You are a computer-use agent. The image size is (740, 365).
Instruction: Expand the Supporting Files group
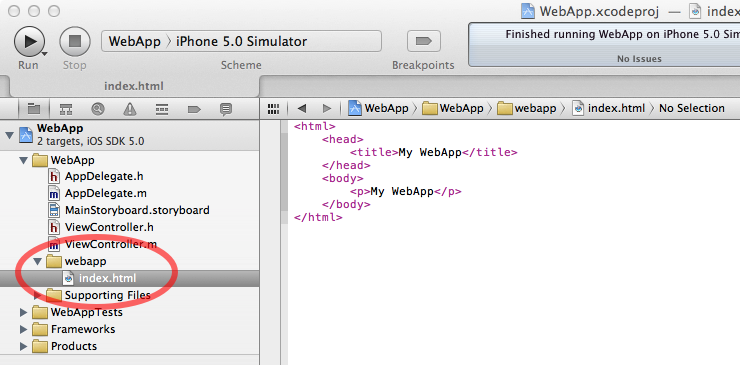(x=38, y=296)
